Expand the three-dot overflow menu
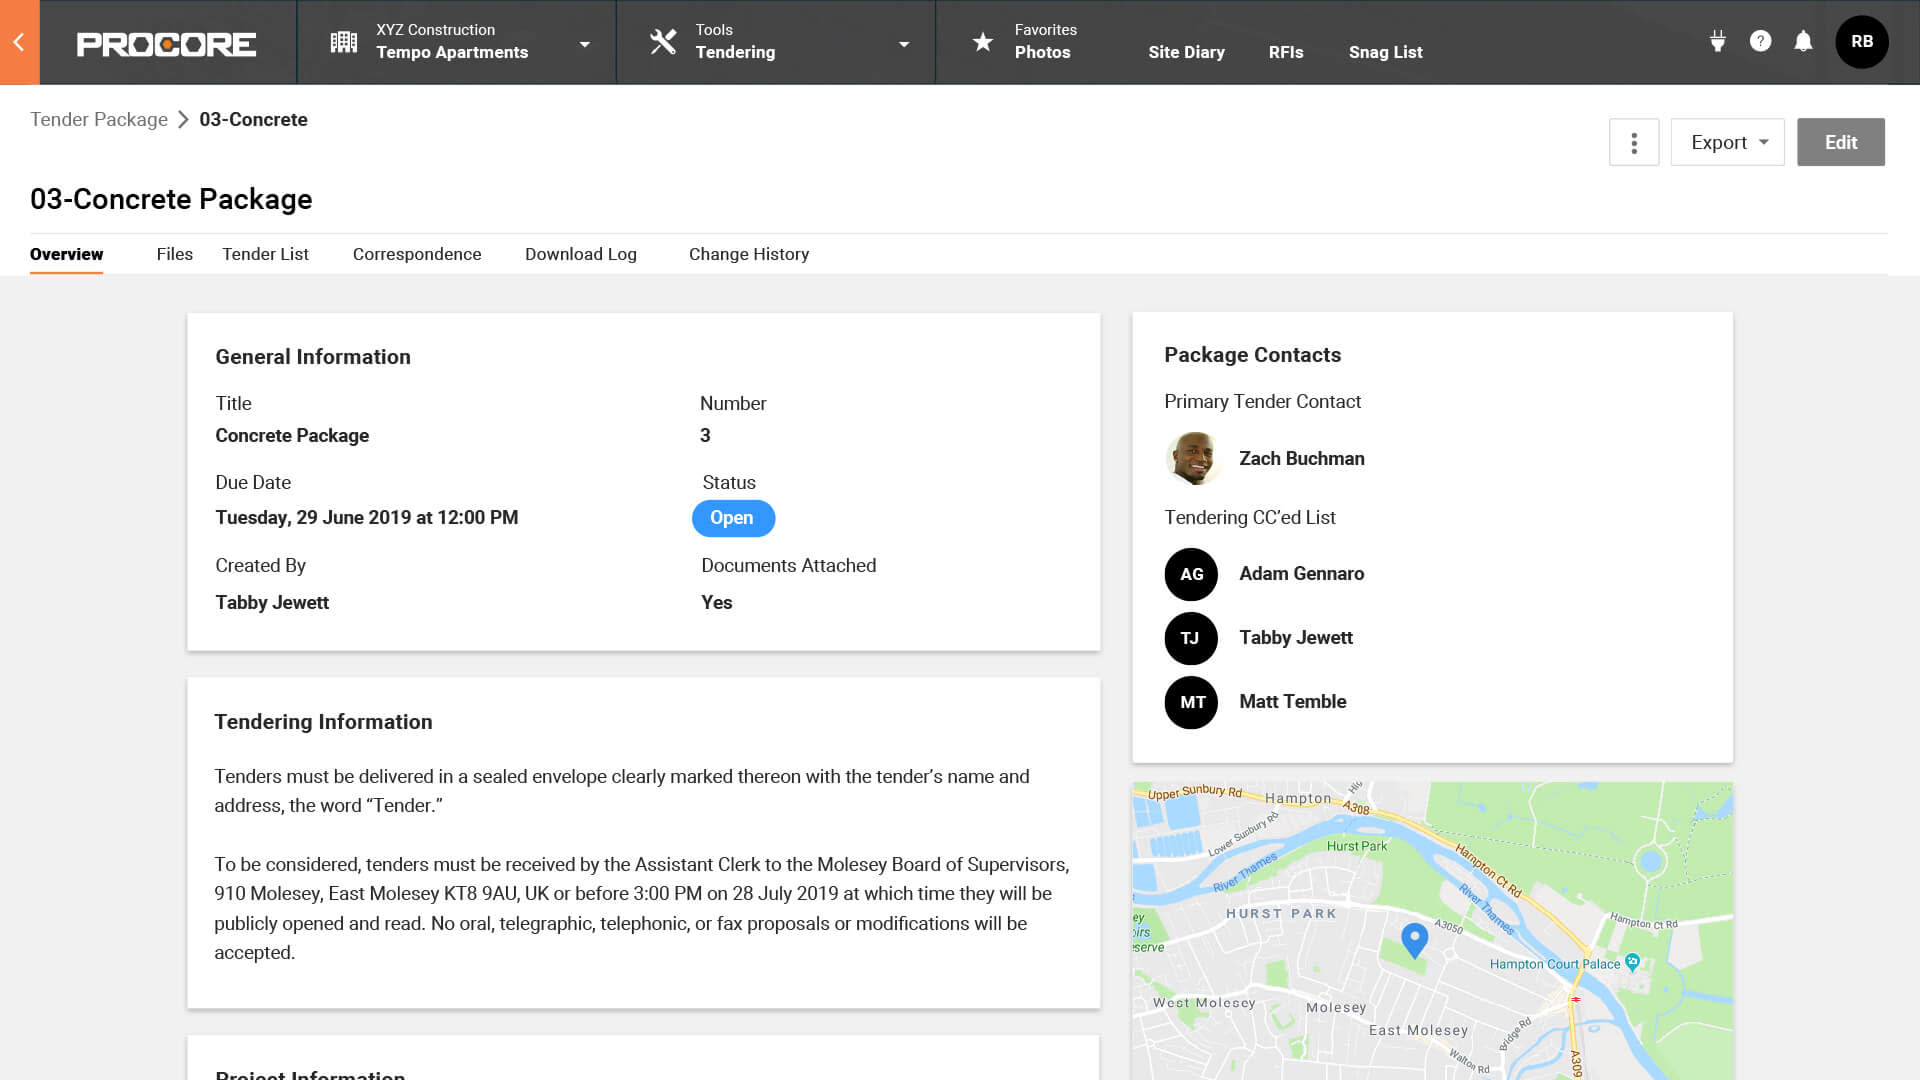This screenshot has height=1080, width=1920. coord(1634,141)
